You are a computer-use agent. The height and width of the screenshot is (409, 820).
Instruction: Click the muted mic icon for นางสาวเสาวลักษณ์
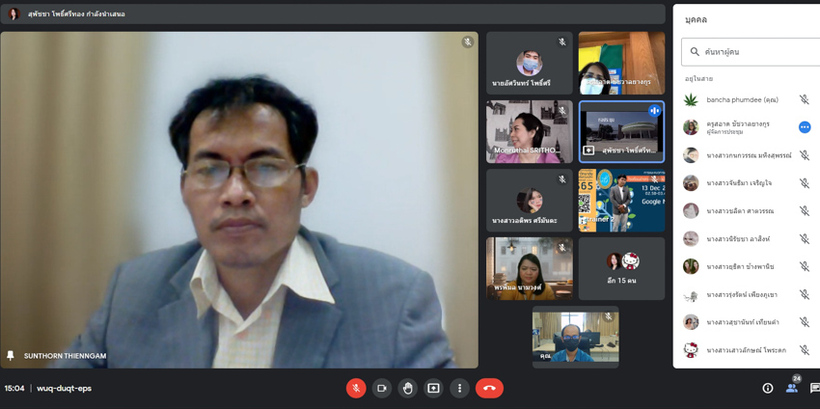pyautogui.click(x=804, y=350)
